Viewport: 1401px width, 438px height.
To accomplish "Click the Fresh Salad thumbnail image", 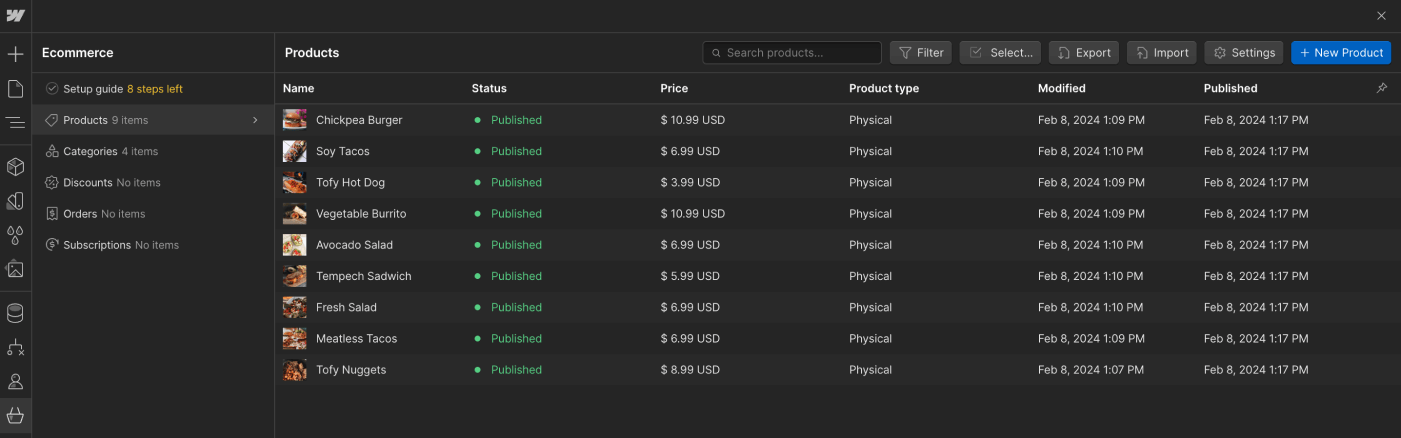I will [x=294, y=307].
